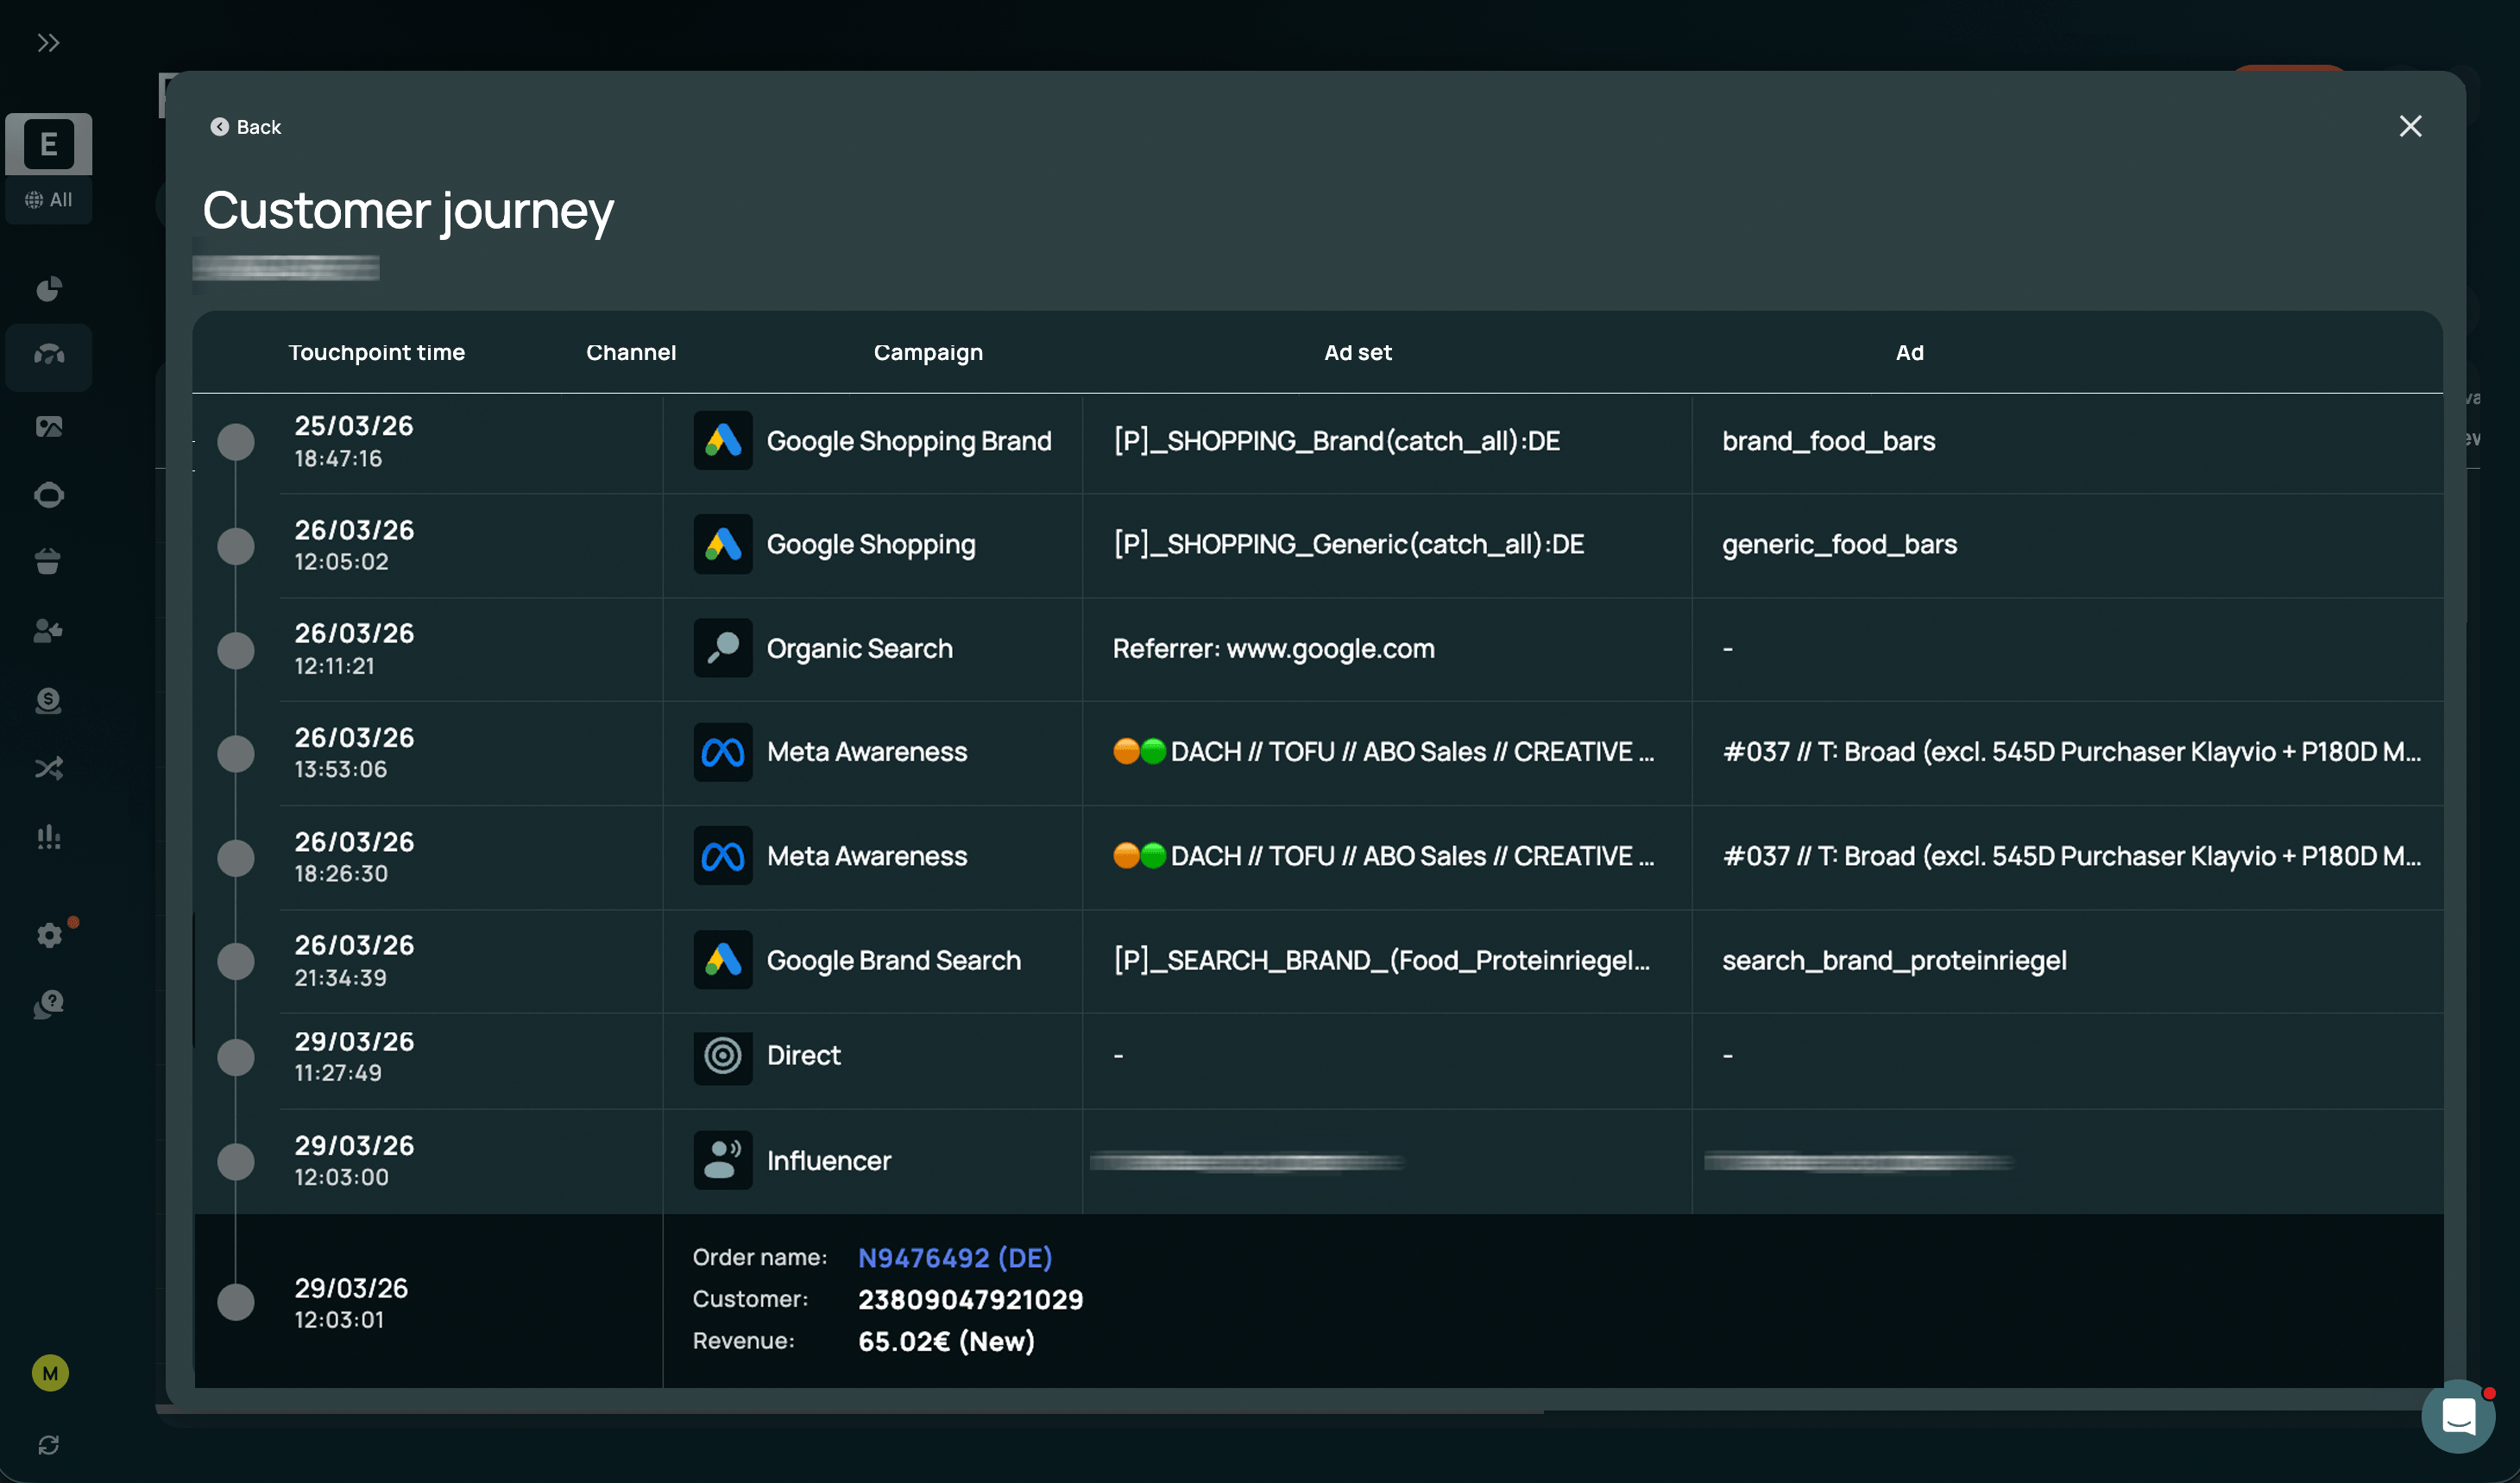Viewport: 2520px width, 1483px height.
Task: Select timeline marker for 26/03/26 21:34:39
Action: point(236,961)
